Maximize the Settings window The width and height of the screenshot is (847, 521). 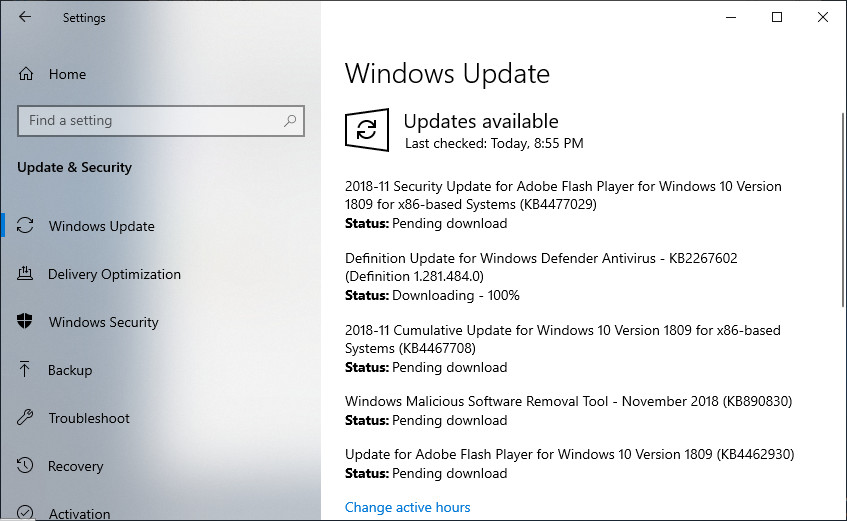[777, 17]
